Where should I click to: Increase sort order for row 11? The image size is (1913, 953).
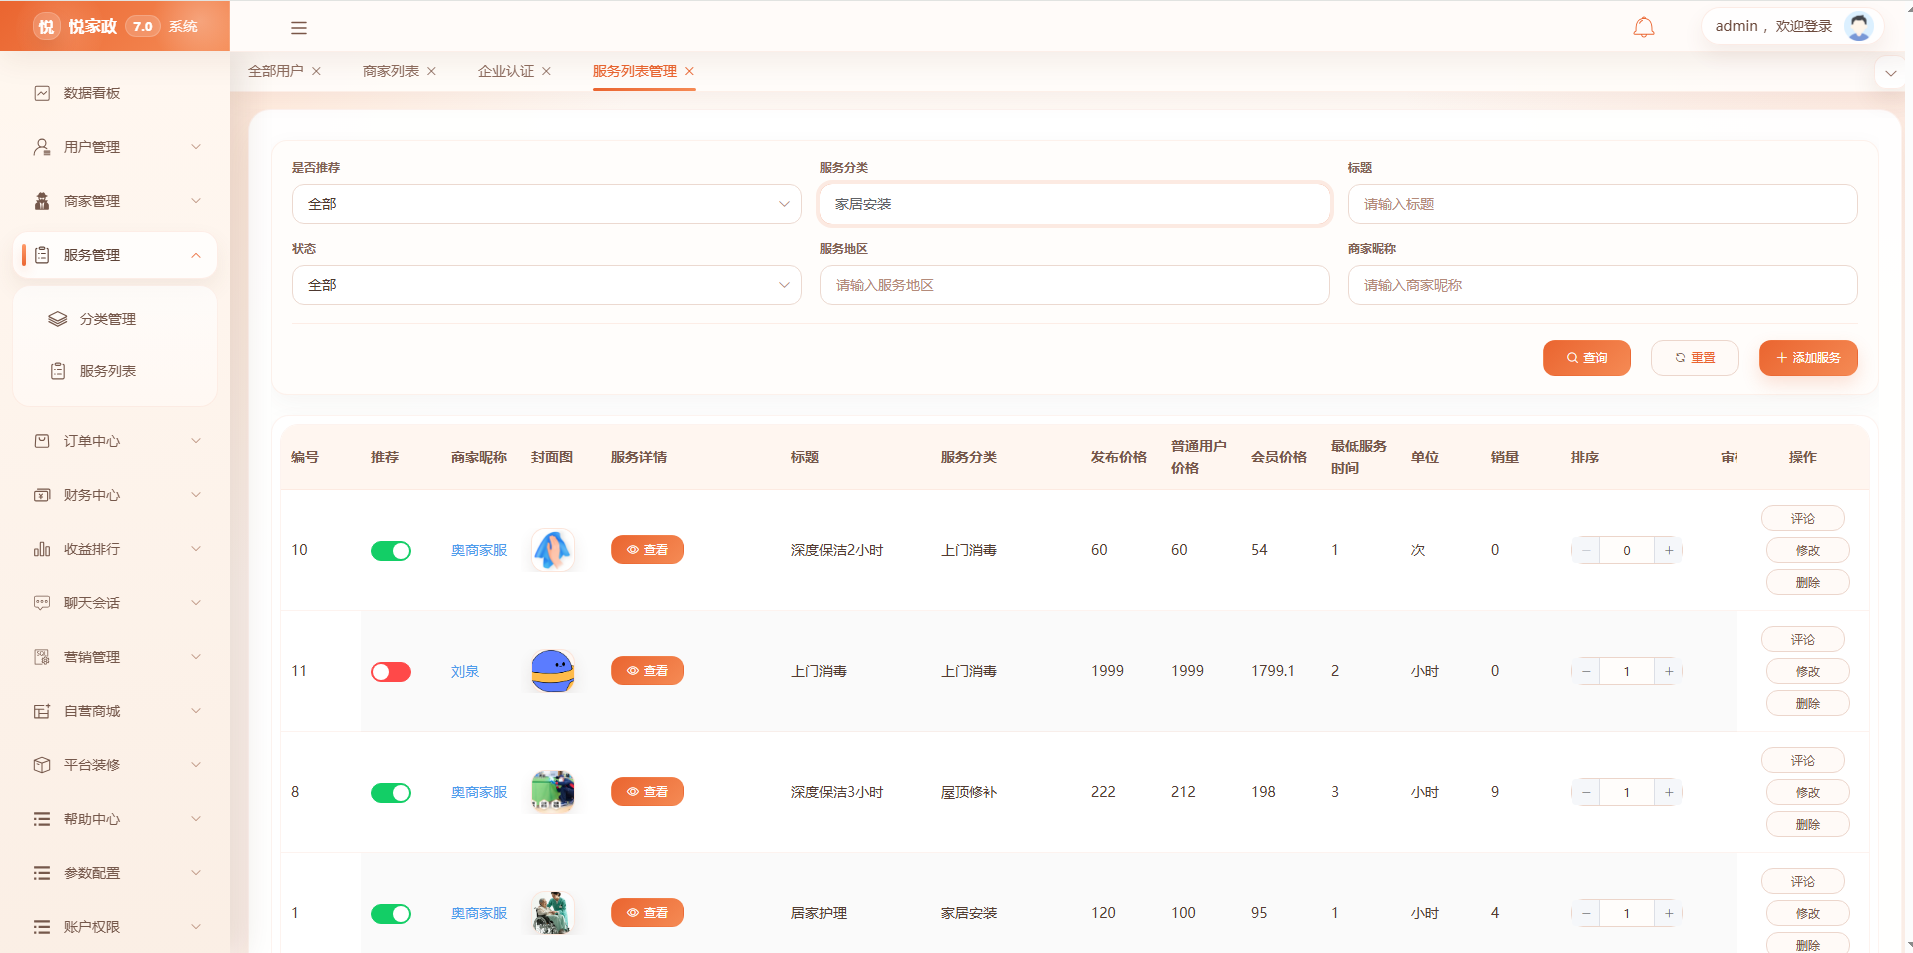pyautogui.click(x=1669, y=672)
